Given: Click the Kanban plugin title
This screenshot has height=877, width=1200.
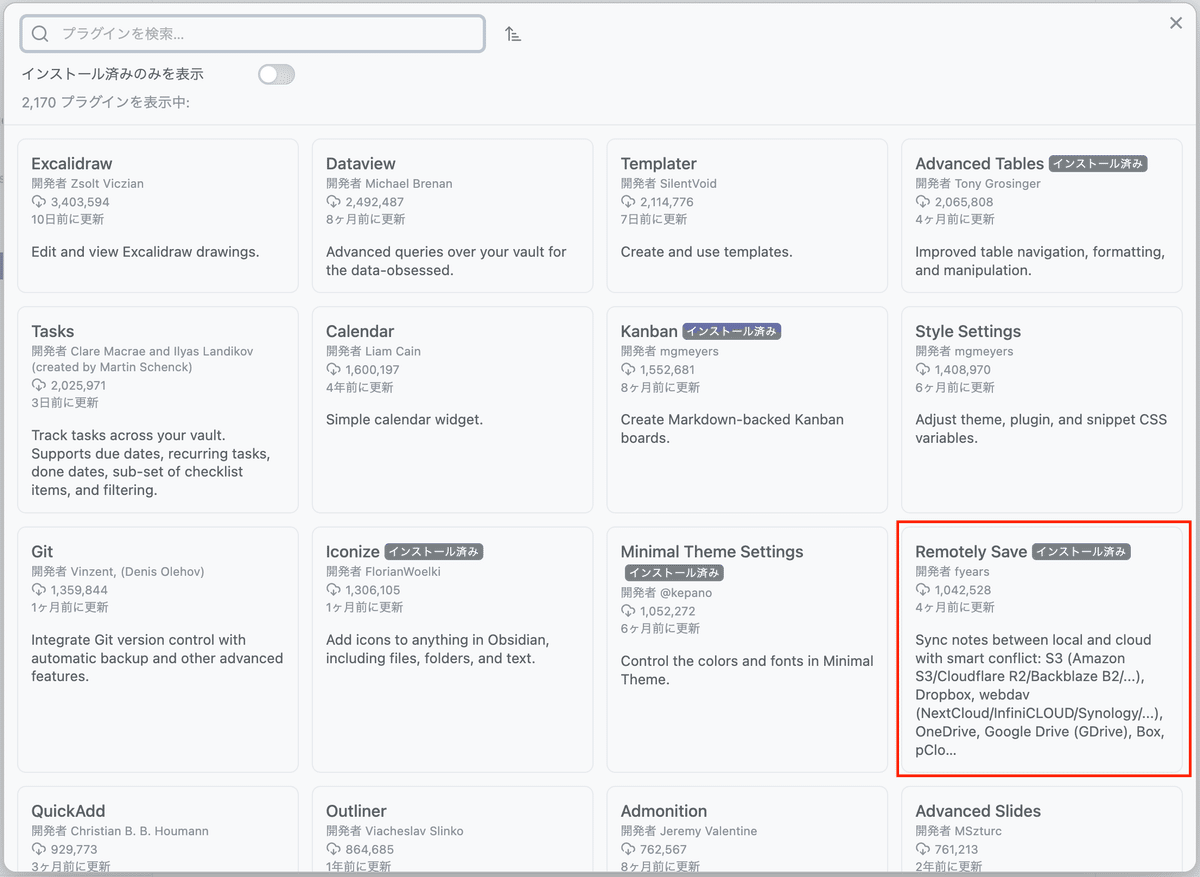Looking at the screenshot, I should pyautogui.click(x=649, y=332).
